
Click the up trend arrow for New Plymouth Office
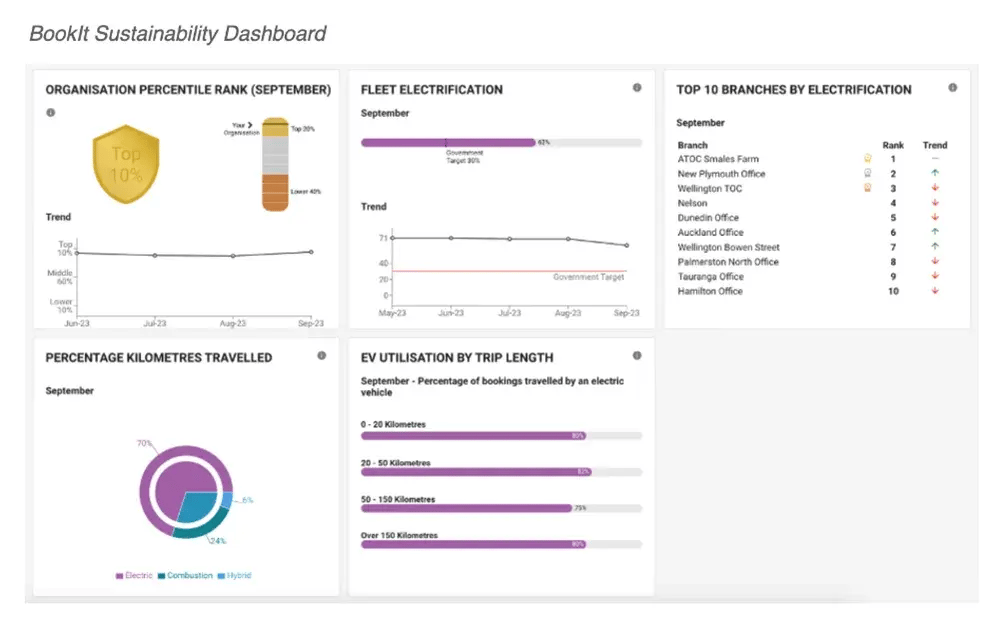click(x=935, y=173)
